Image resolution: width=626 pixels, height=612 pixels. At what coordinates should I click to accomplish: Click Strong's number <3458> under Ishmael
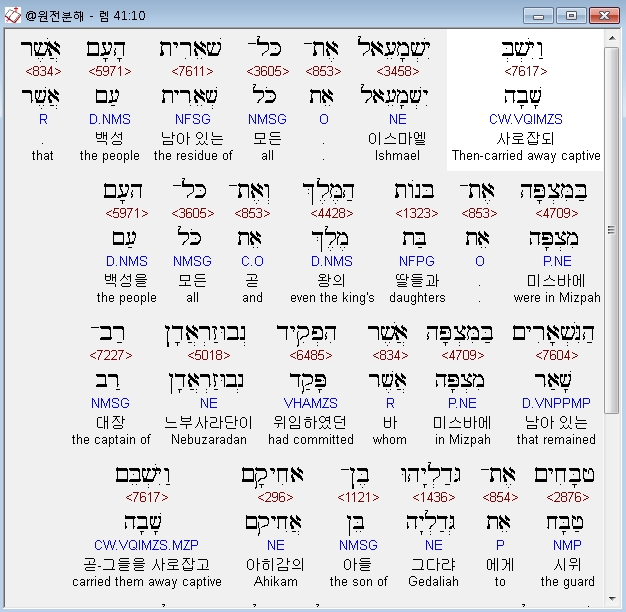click(x=398, y=71)
